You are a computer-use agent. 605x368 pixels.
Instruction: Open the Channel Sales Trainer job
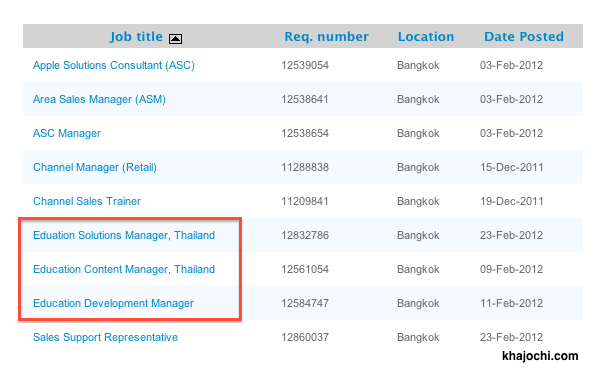coord(87,201)
